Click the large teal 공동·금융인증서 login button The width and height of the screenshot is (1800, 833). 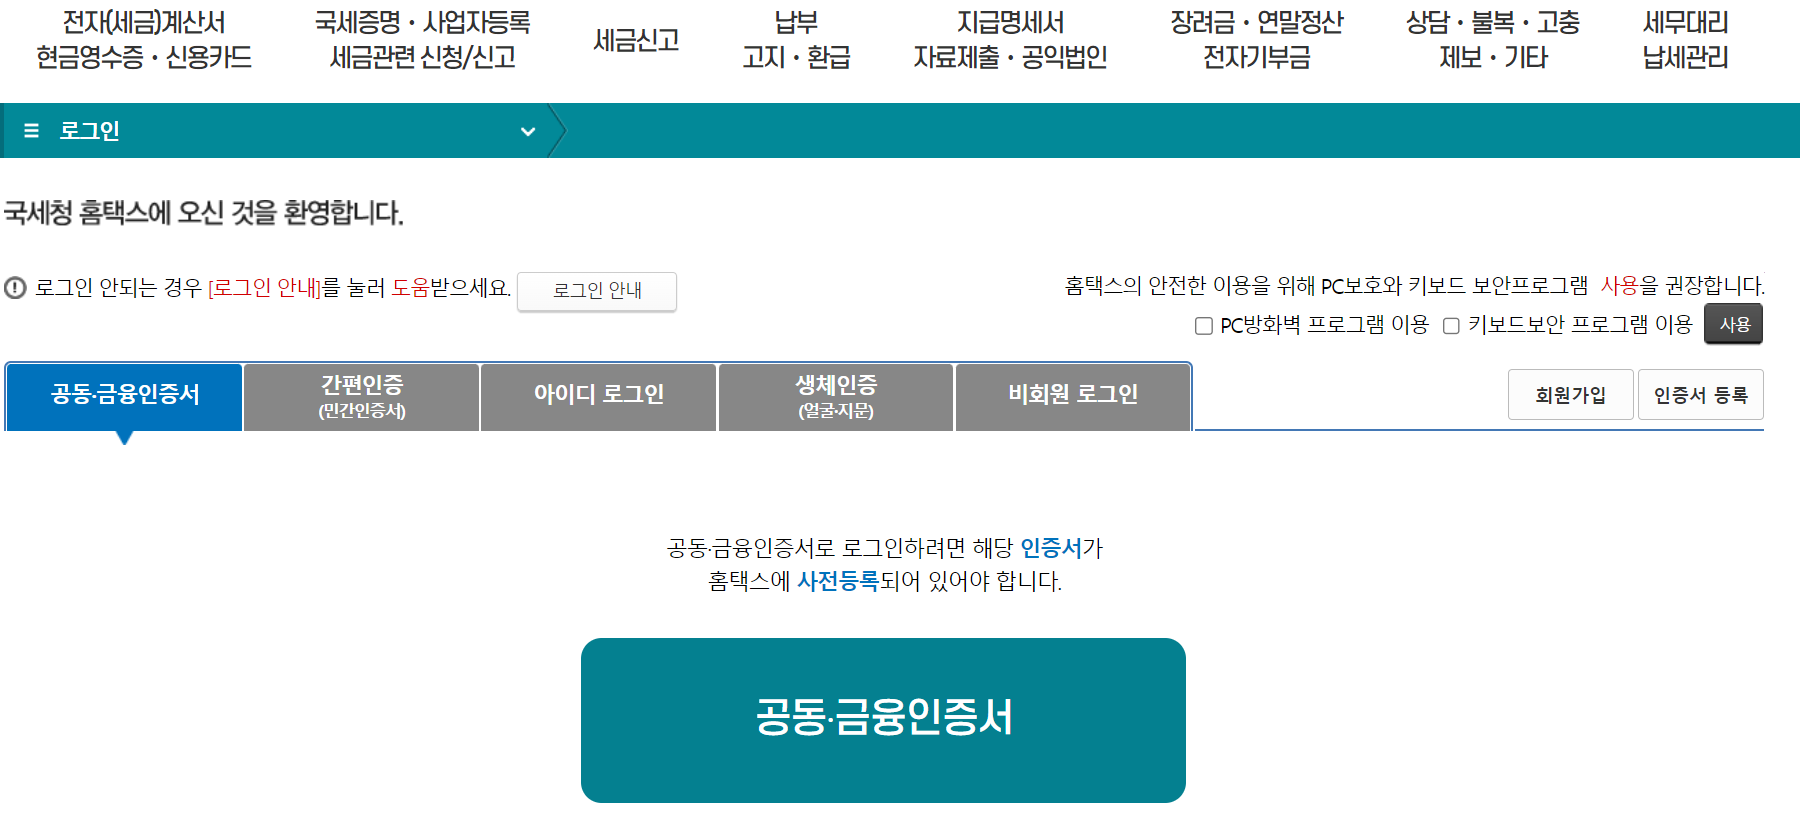pyautogui.click(x=883, y=720)
